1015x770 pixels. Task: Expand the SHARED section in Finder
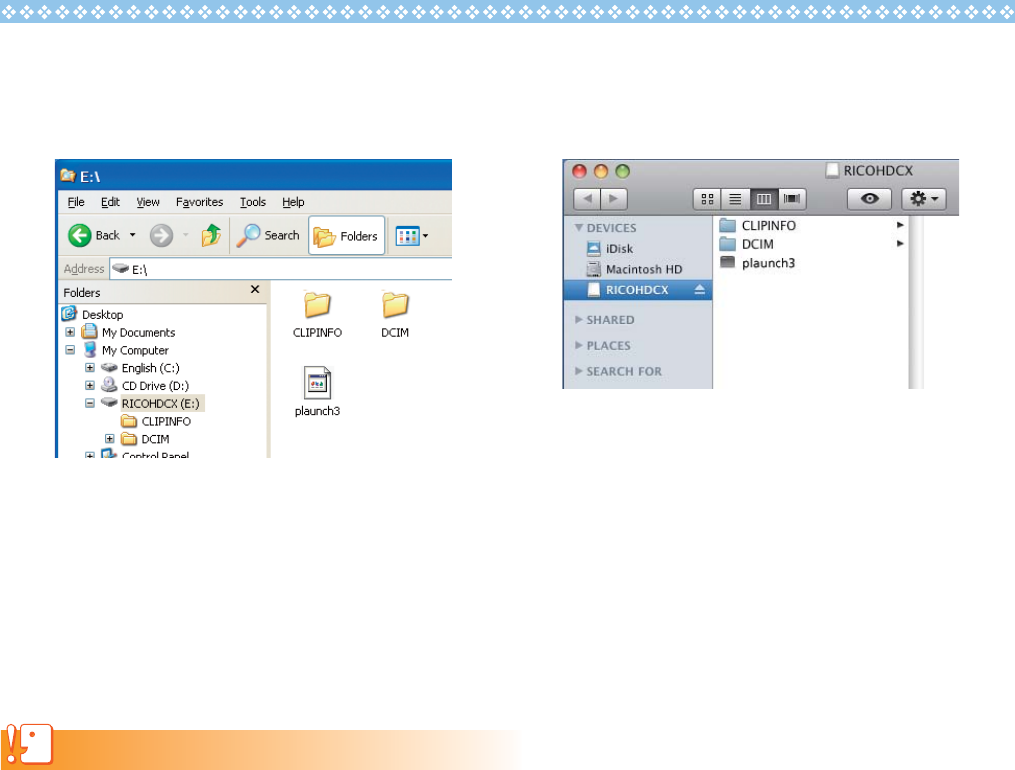pyautogui.click(x=578, y=320)
